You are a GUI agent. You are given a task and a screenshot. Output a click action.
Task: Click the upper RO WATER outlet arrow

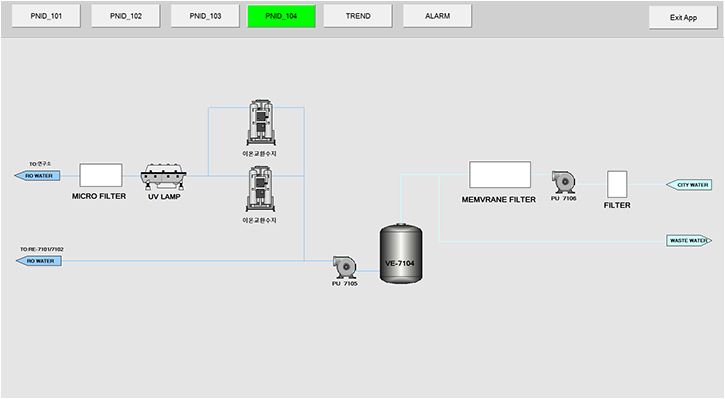coord(37,176)
